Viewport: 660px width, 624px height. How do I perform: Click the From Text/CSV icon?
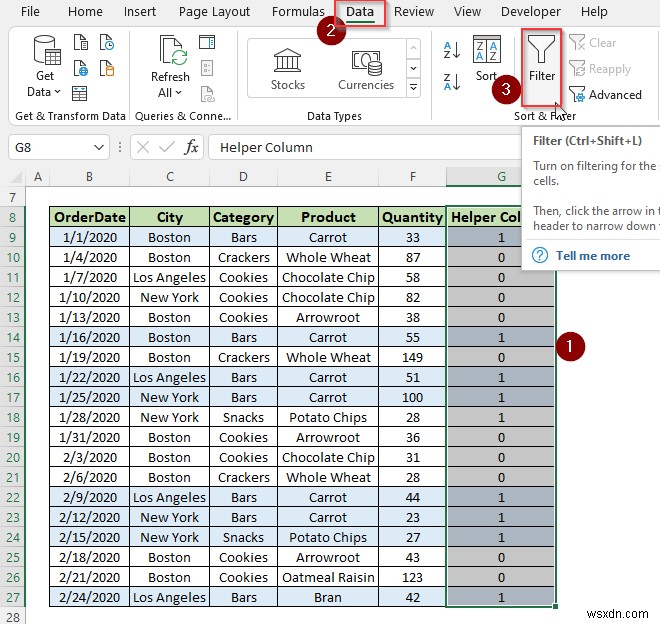coord(81,43)
